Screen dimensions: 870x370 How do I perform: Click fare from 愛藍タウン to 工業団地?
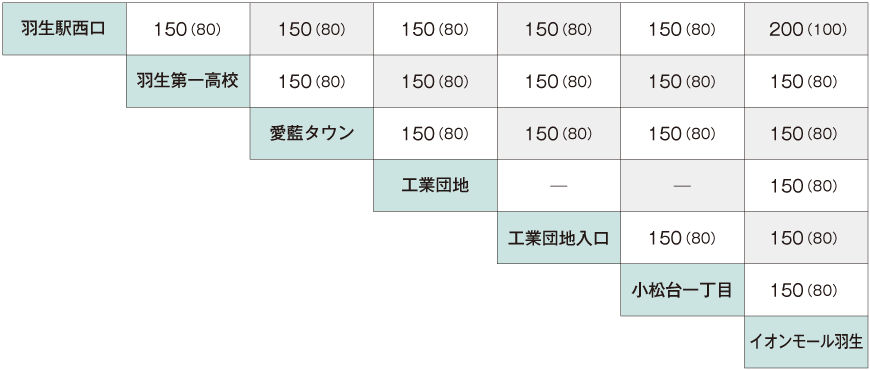[x=436, y=134]
